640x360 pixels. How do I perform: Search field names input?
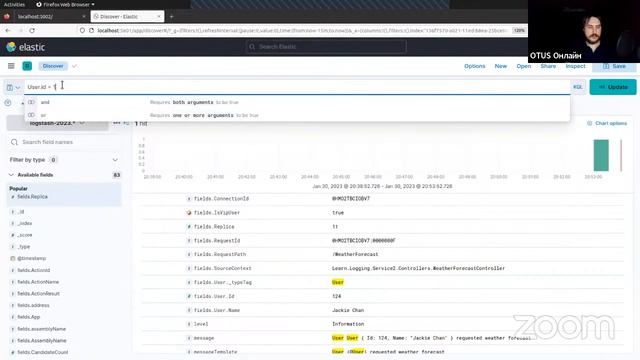coord(64,142)
